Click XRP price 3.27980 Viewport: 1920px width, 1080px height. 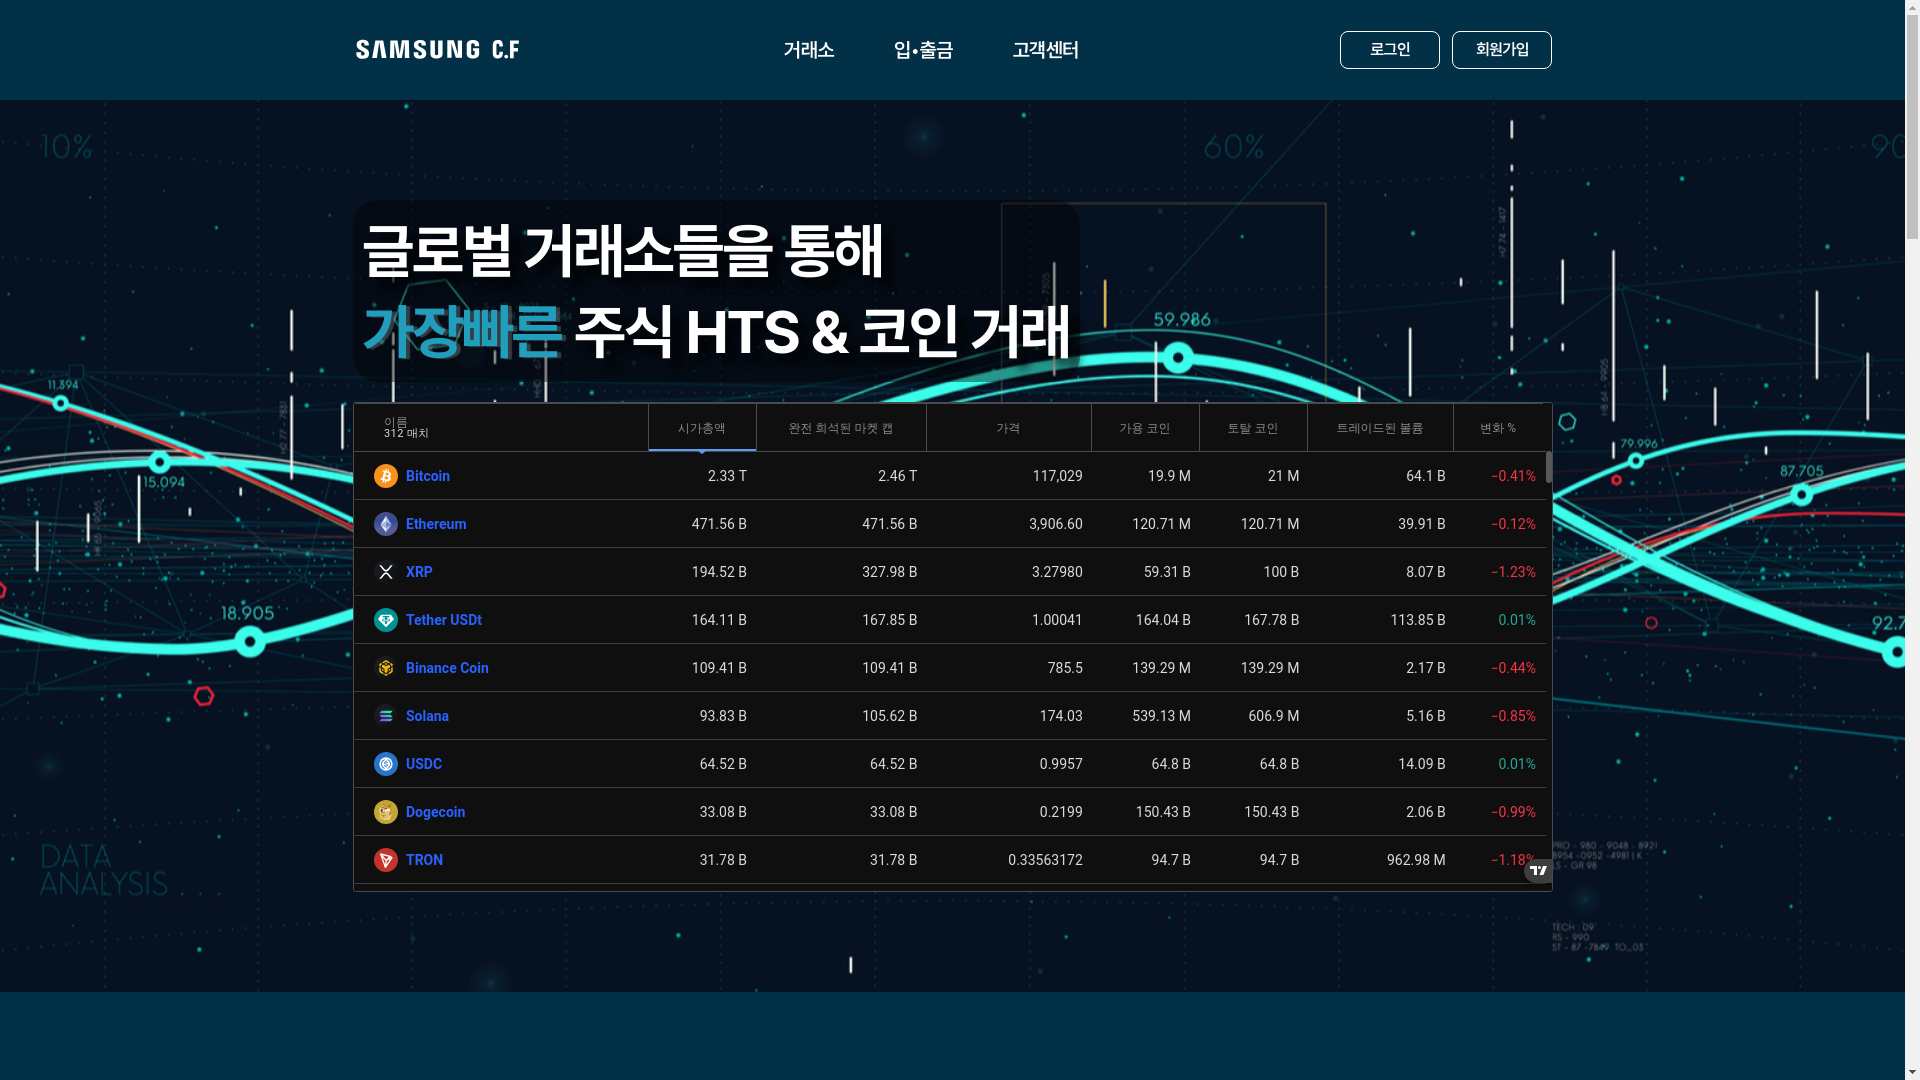(x=1057, y=572)
